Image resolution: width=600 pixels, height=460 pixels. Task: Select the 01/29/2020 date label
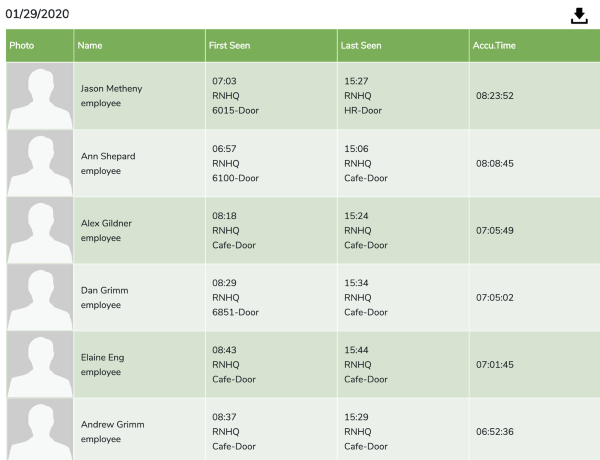point(37,14)
